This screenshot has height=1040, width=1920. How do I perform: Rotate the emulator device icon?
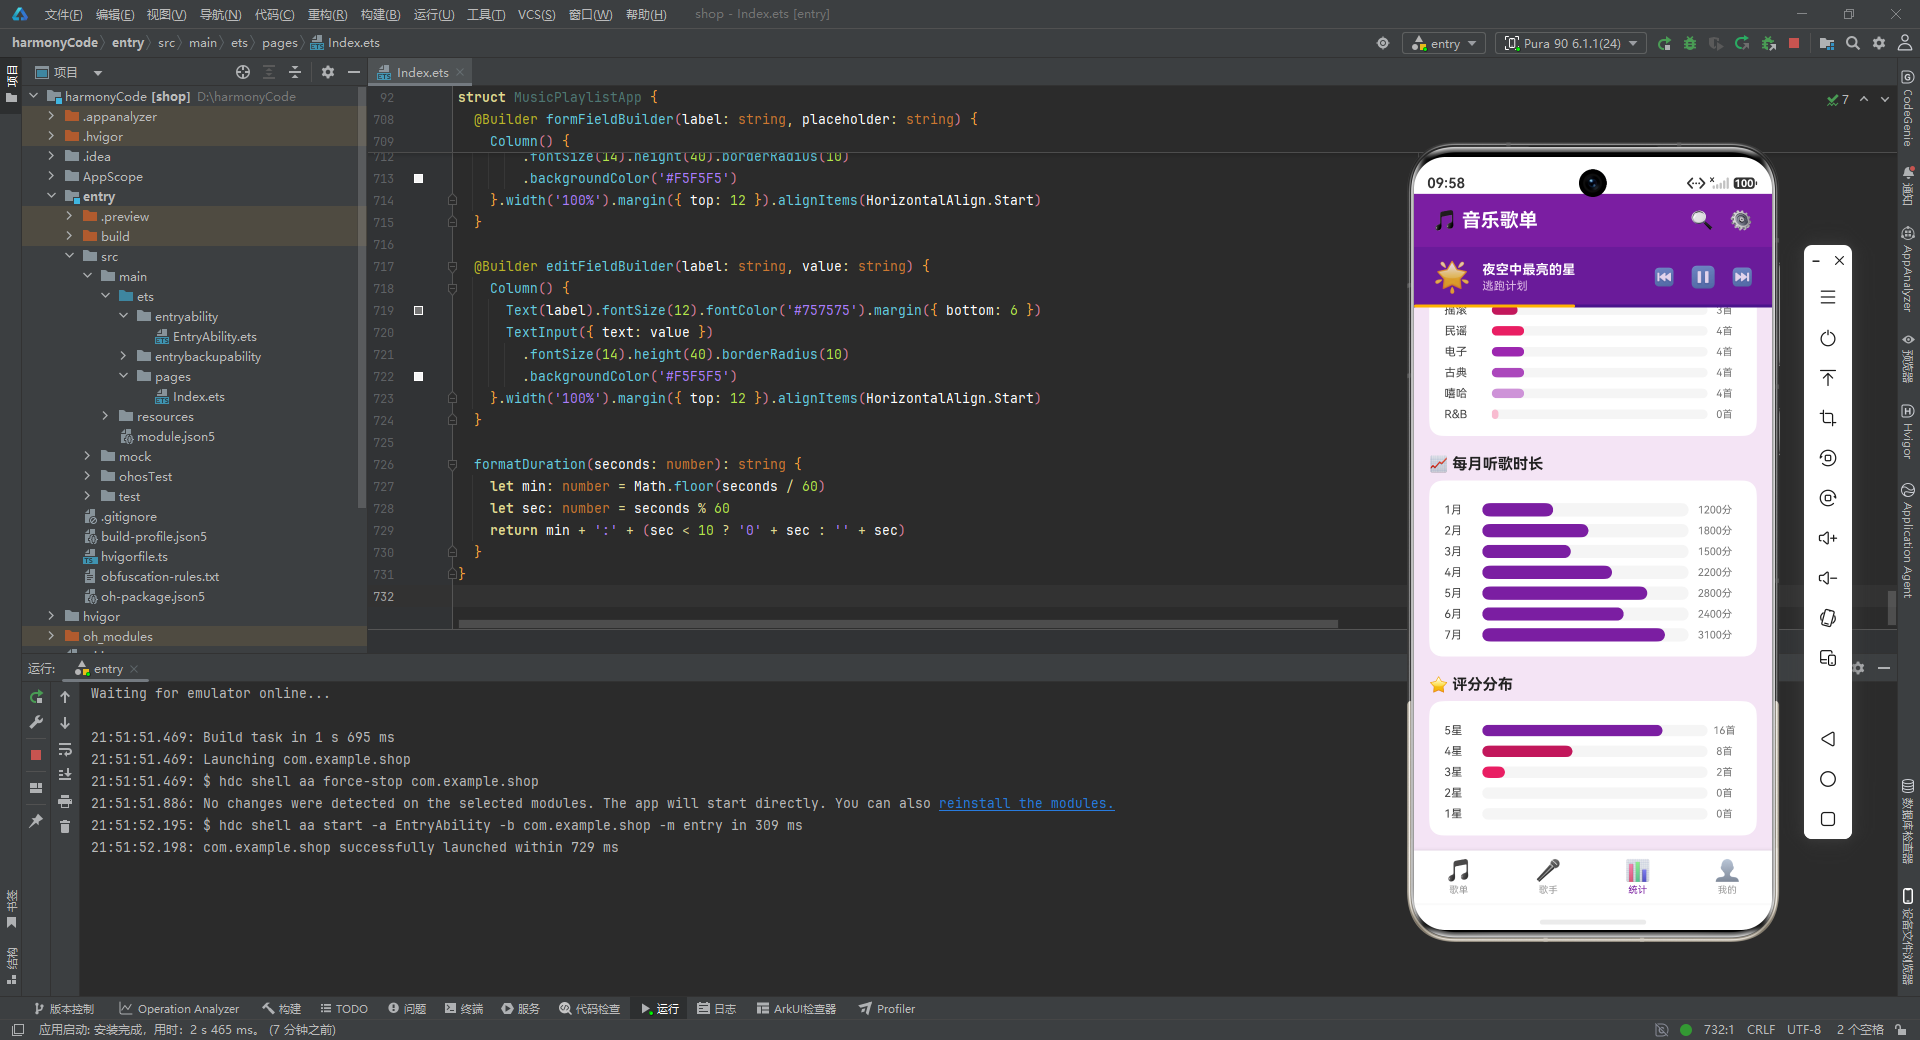tap(1828, 618)
